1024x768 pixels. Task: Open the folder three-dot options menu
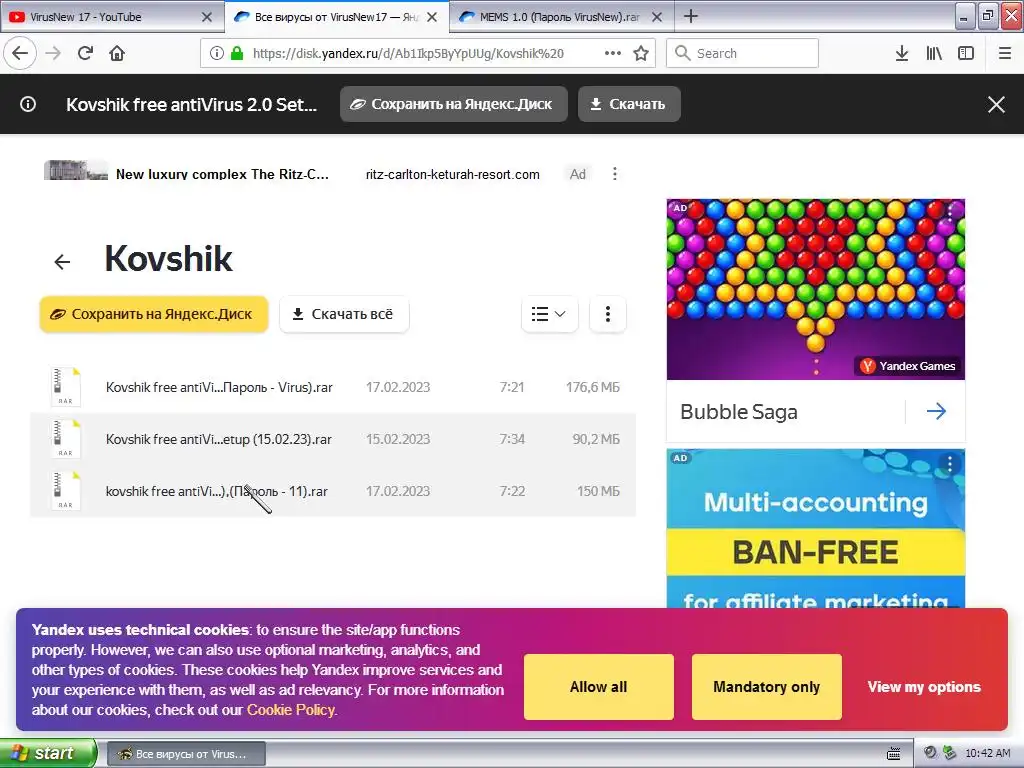(607, 314)
